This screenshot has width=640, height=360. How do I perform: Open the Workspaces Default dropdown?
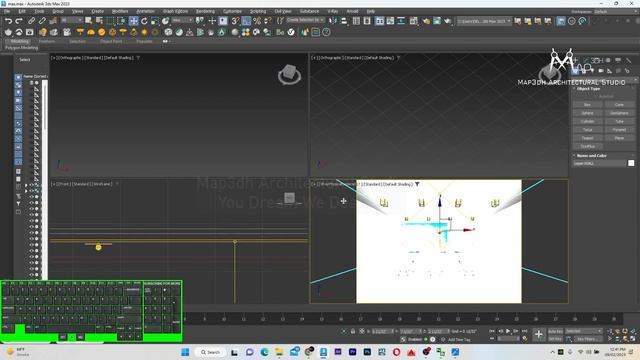[x=616, y=11]
